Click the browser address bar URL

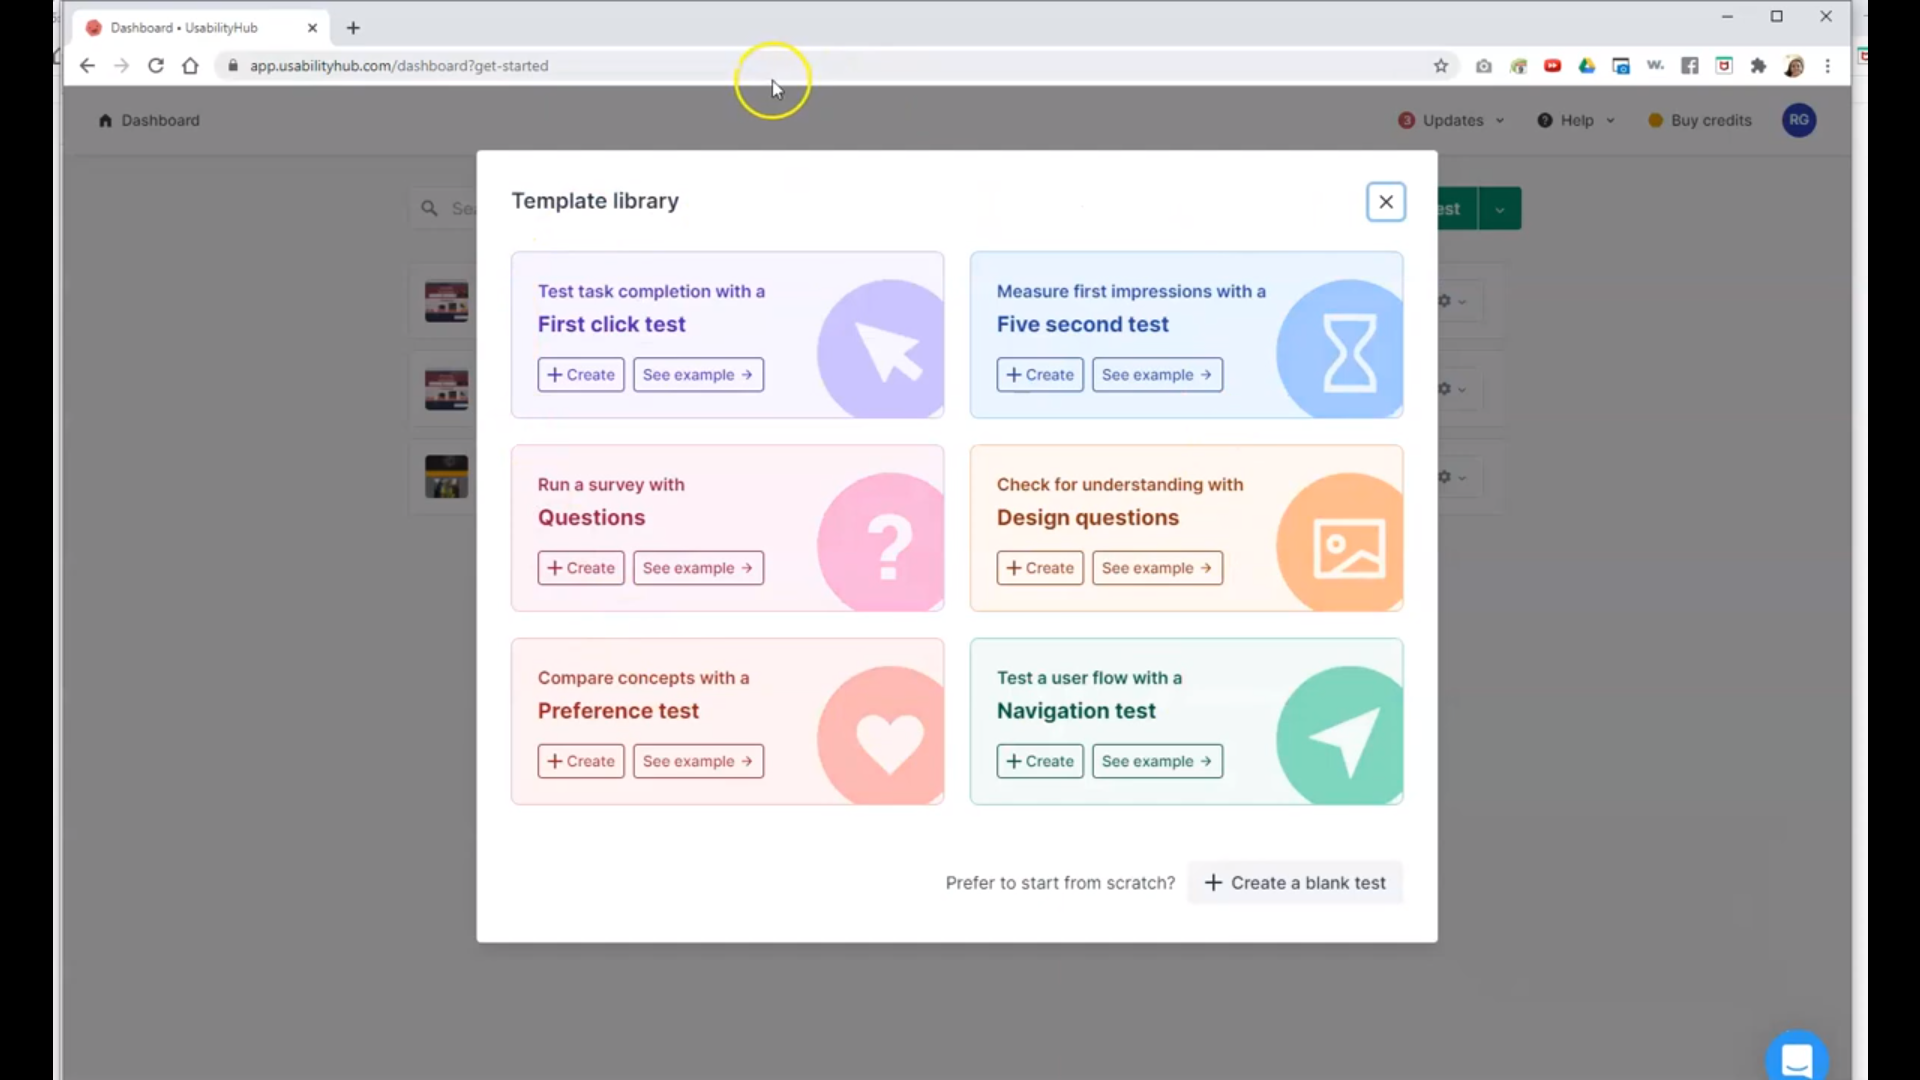399,66
